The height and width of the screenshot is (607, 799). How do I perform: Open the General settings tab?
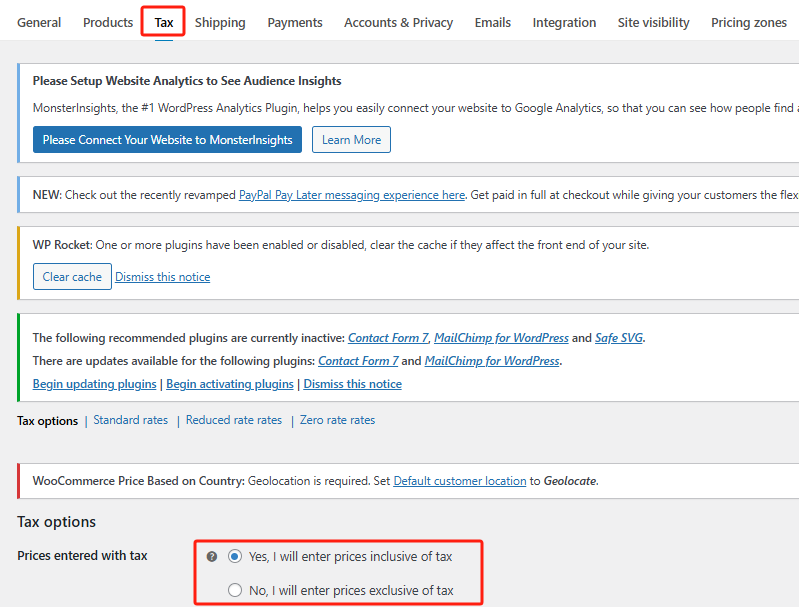(x=39, y=22)
